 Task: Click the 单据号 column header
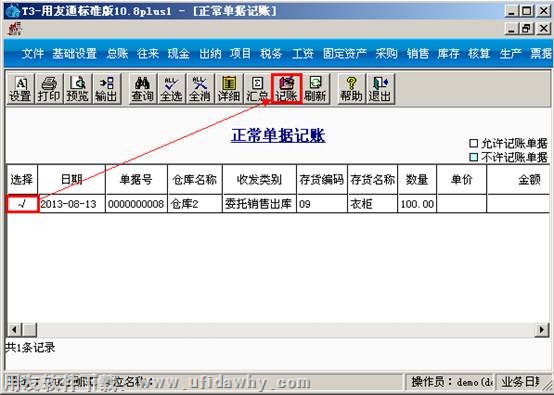click(136, 179)
